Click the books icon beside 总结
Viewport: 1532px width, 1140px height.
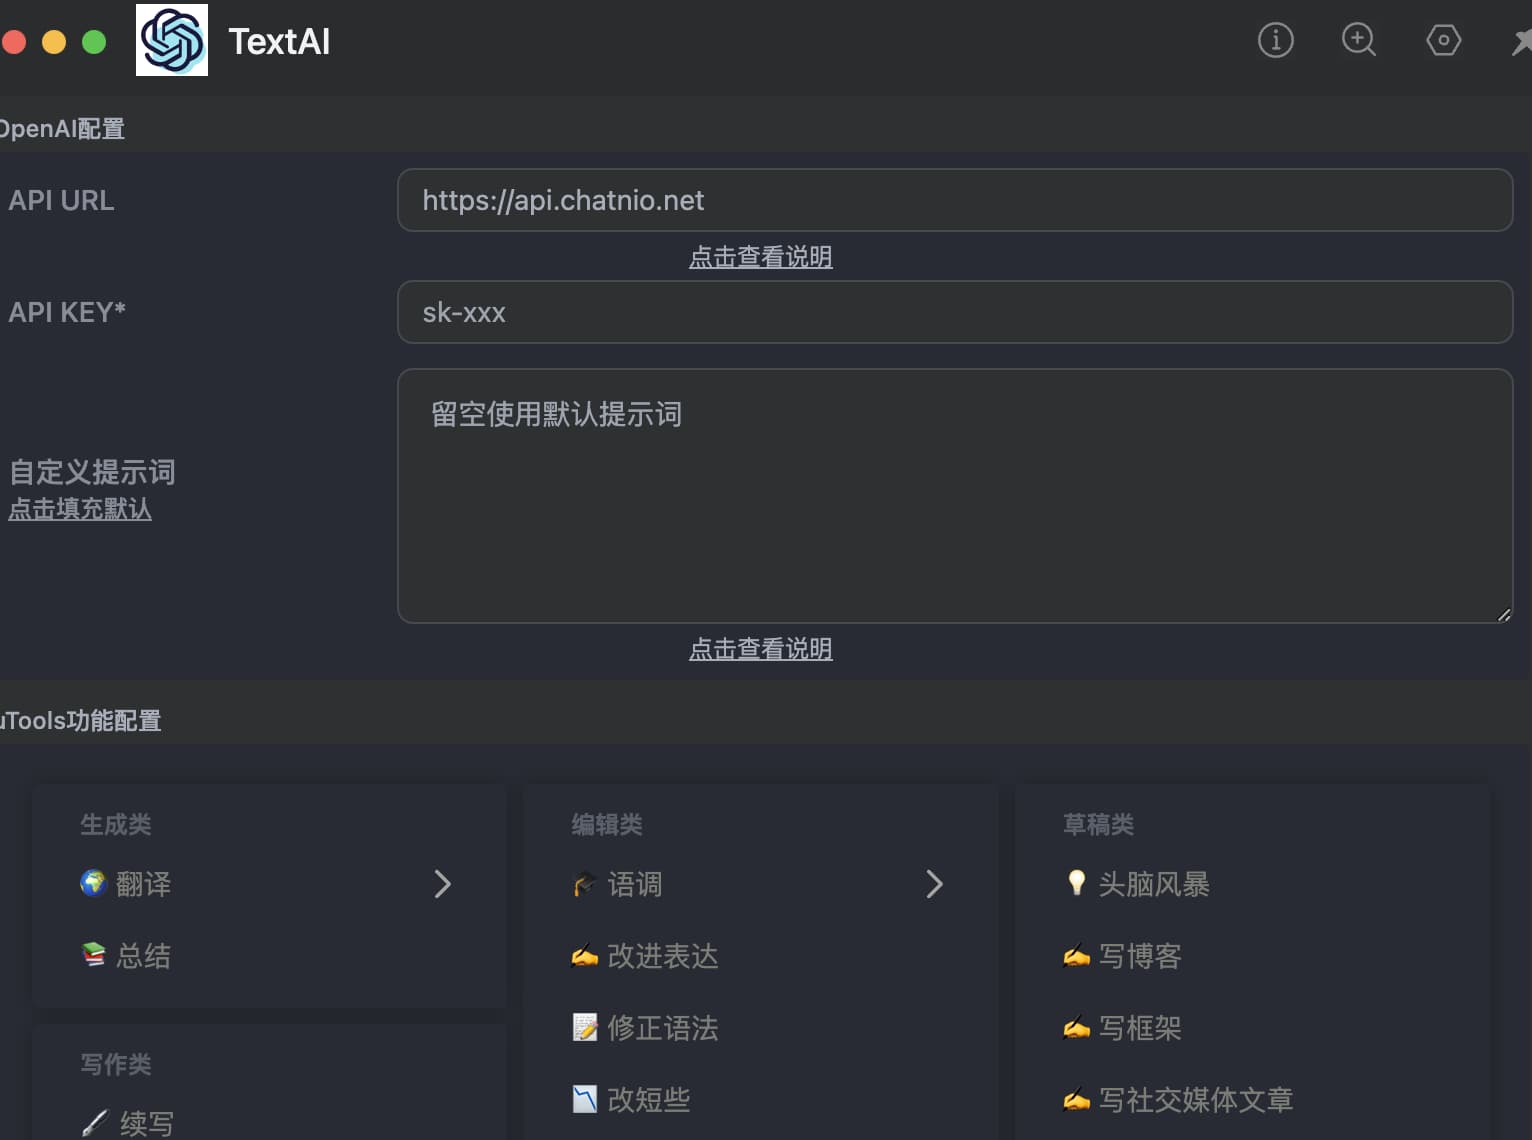[93, 955]
